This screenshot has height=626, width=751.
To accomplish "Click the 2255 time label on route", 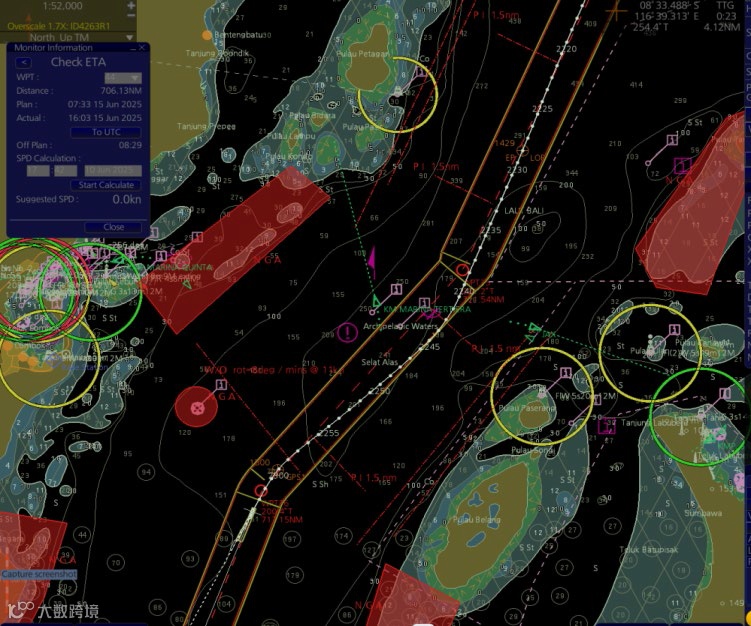I will [329, 433].
